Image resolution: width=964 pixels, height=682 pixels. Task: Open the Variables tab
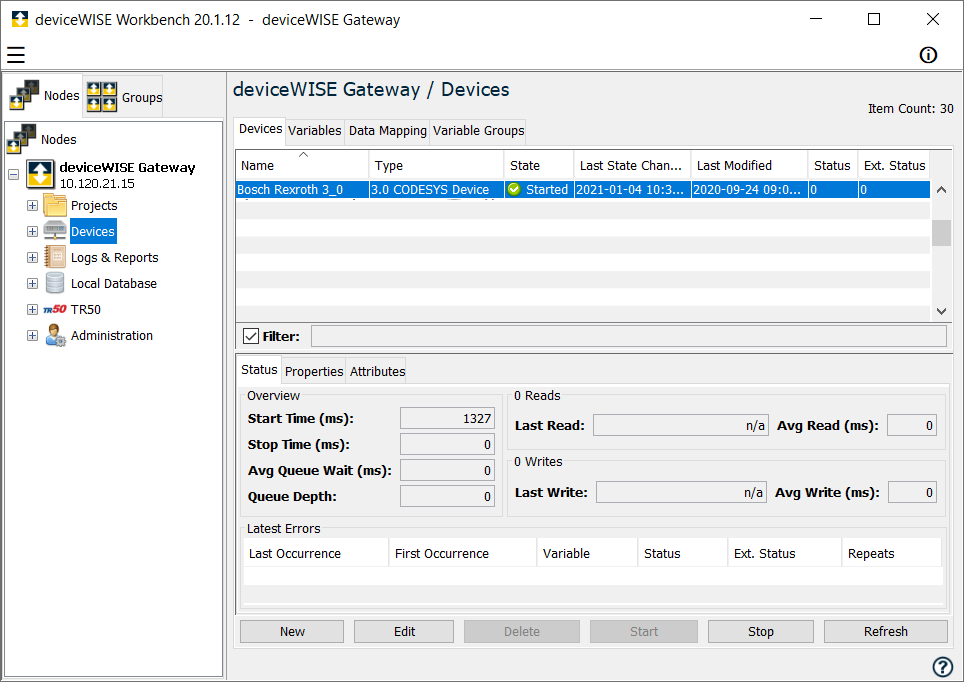tap(314, 131)
